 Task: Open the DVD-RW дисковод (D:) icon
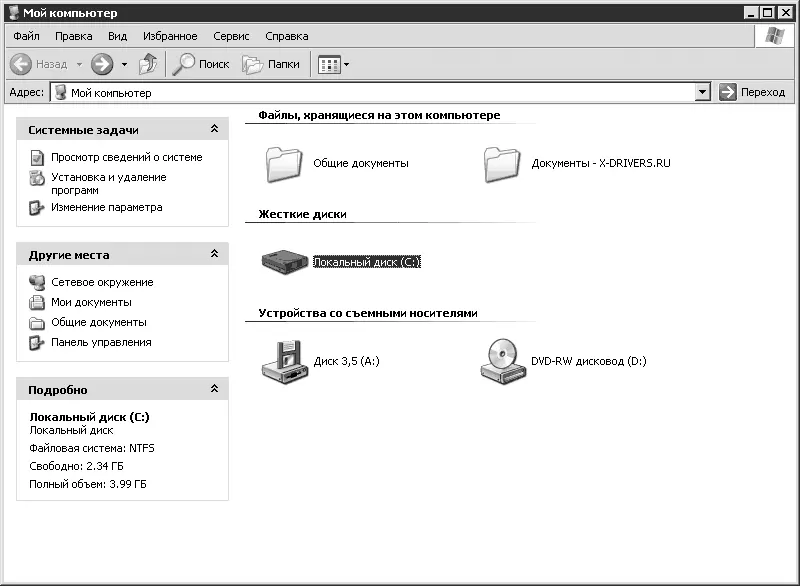tap(503, 360)
